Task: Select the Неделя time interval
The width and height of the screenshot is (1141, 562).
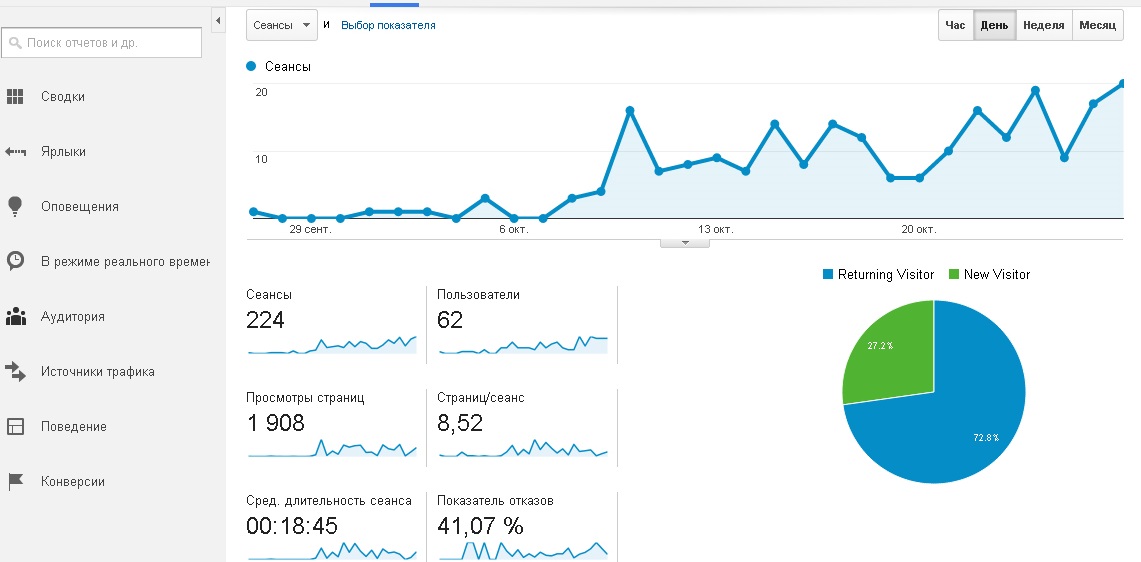Action: (x=1043, y=25)
